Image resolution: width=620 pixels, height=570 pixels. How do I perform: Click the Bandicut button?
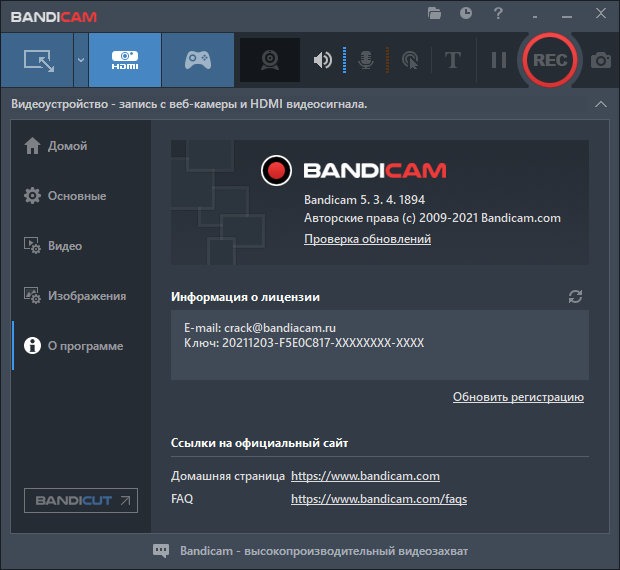tap(80, 500)
